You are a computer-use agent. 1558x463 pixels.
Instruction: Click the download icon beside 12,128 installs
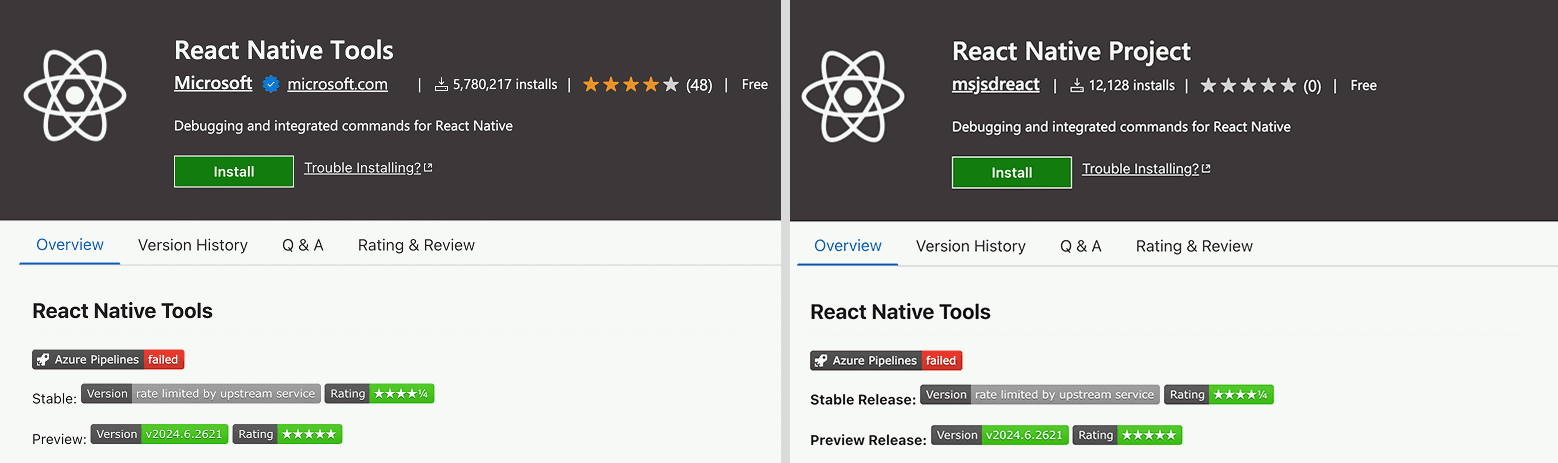pyautogui.click(x=1077, y=86)
